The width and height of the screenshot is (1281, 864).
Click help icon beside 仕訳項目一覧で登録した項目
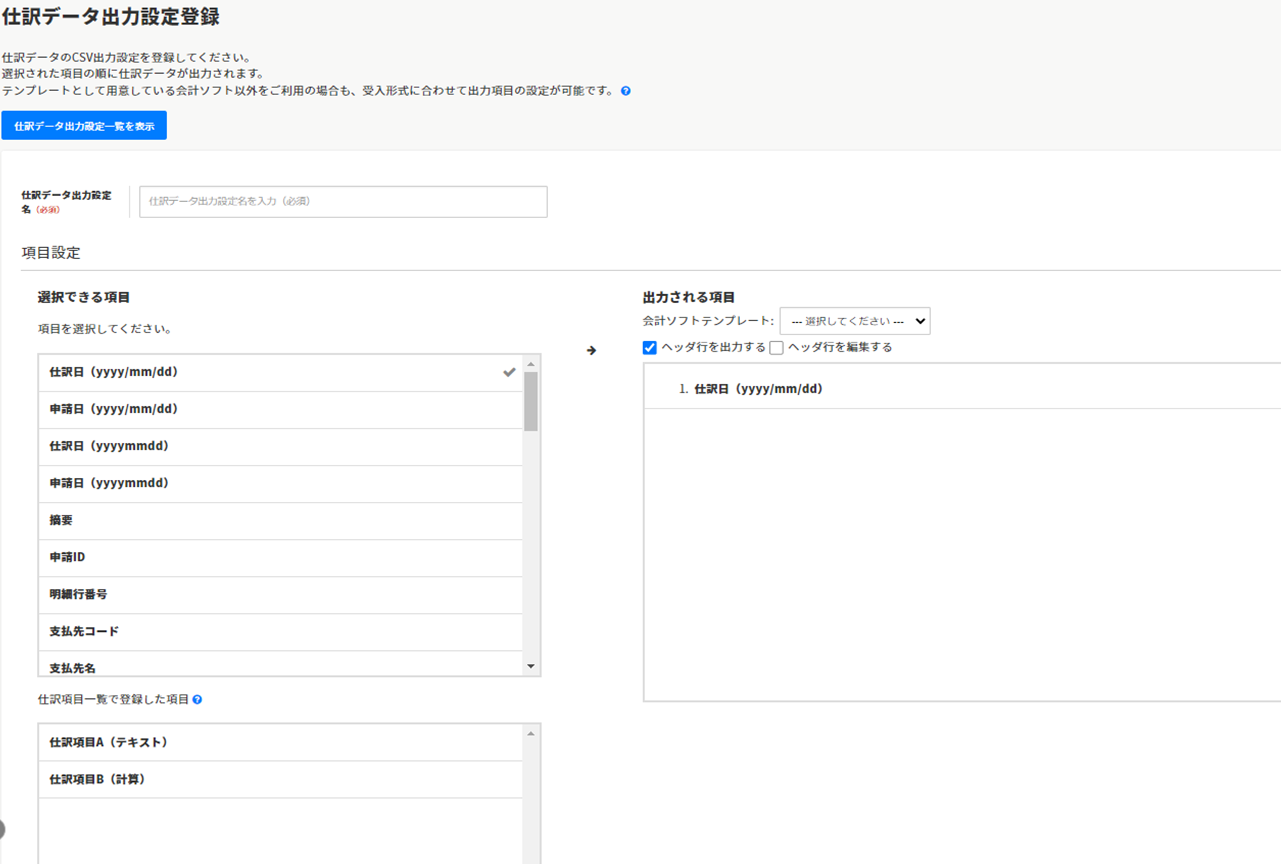197,700
